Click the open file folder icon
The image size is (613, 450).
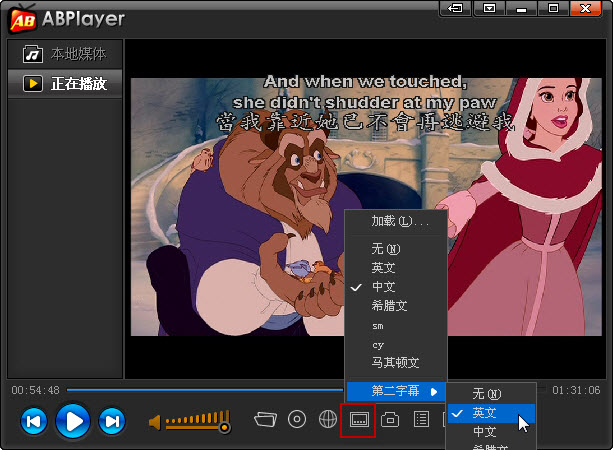[264, 419]
